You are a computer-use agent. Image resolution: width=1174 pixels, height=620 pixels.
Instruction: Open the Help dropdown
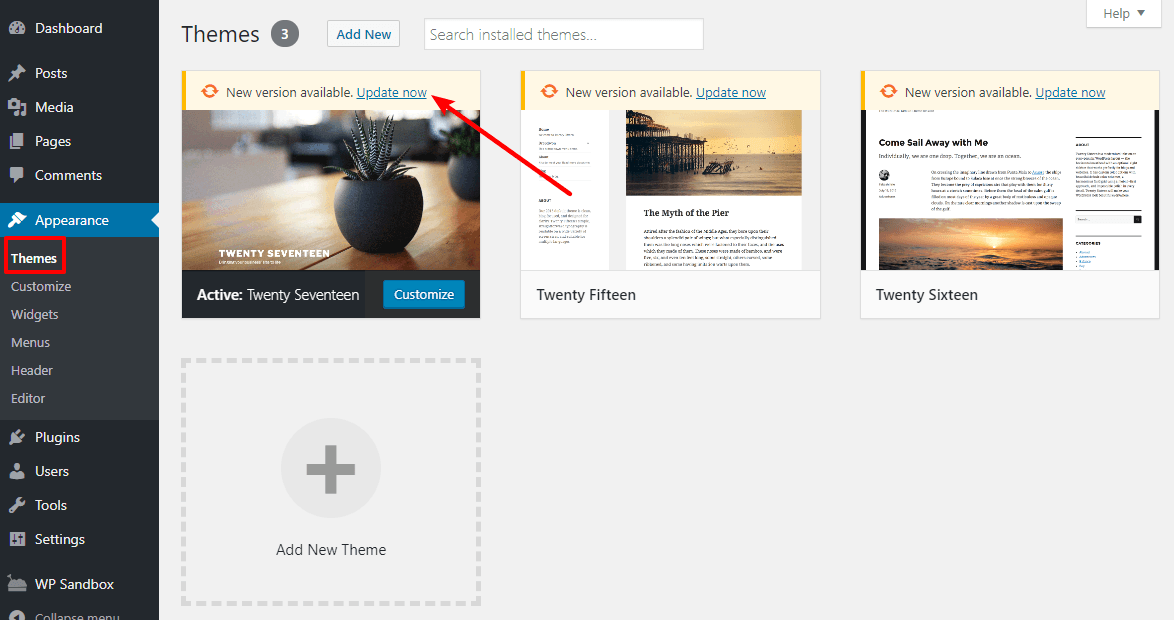click(x=1123, y=13)
